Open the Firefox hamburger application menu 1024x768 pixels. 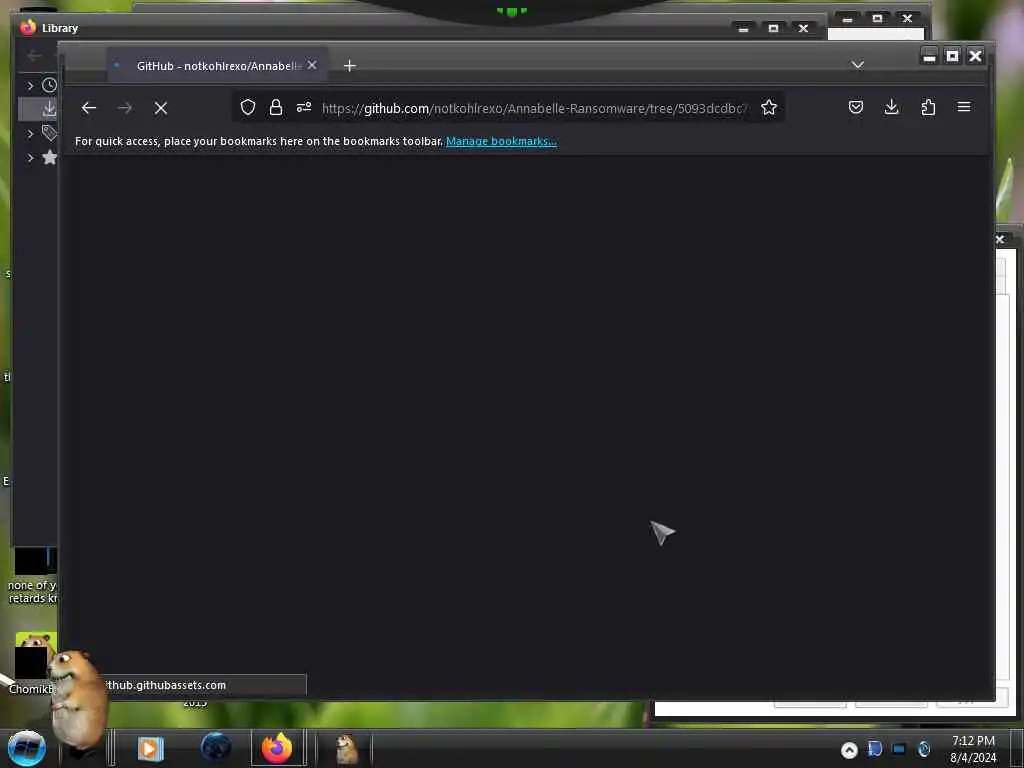pos(964,107)
